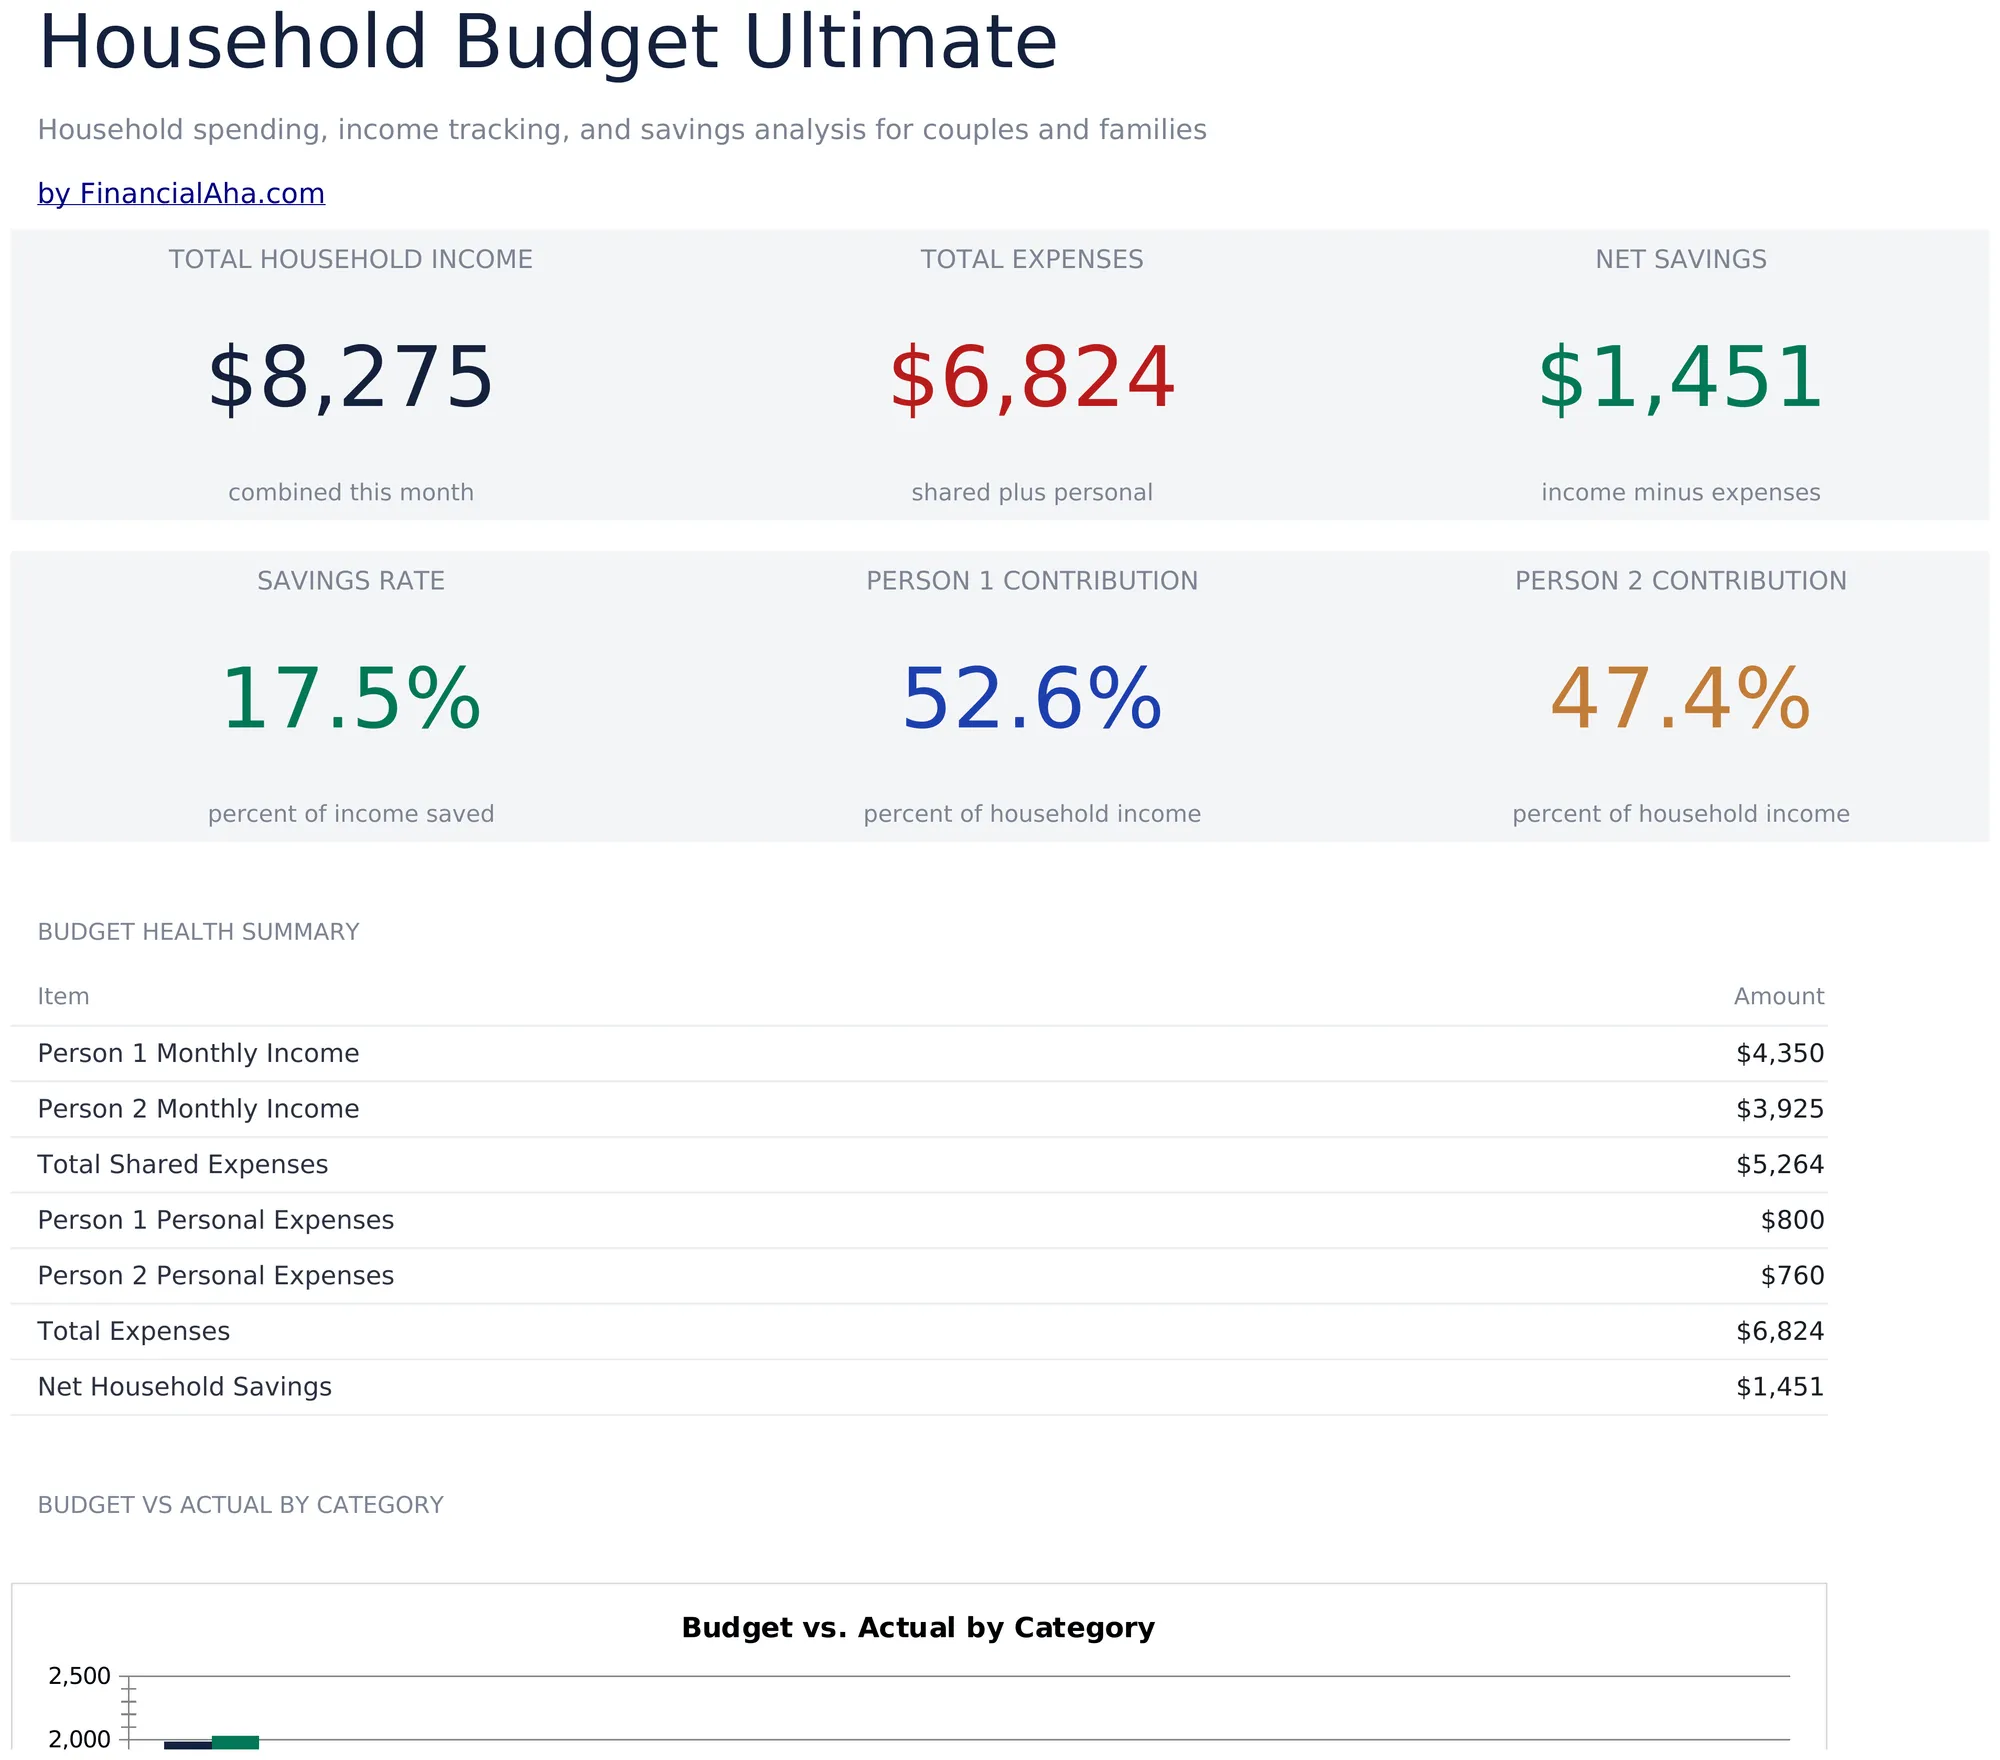Click the SAVINGS RATE card label
Viewport: 2000px width, 1760px height.
point(350,581)
